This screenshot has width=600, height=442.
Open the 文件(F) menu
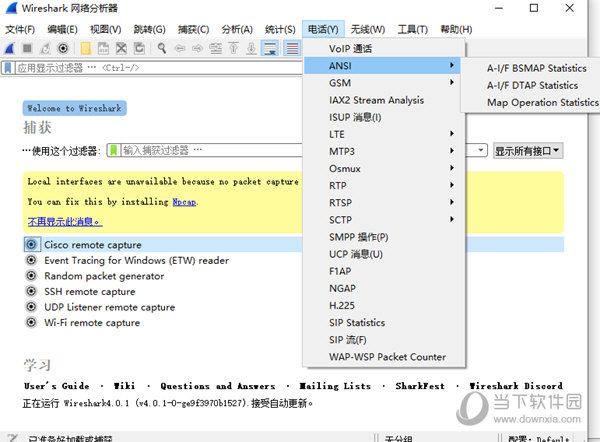[20, 29]
